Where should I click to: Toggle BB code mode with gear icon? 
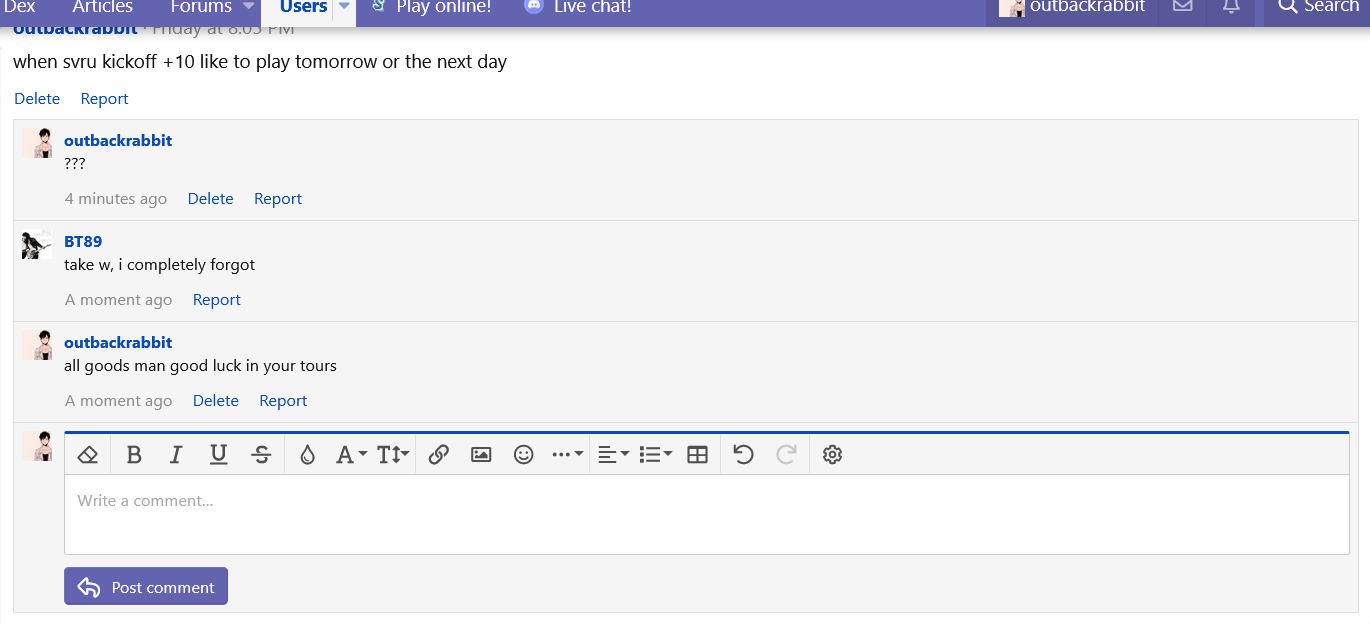(x=832, y=455)
